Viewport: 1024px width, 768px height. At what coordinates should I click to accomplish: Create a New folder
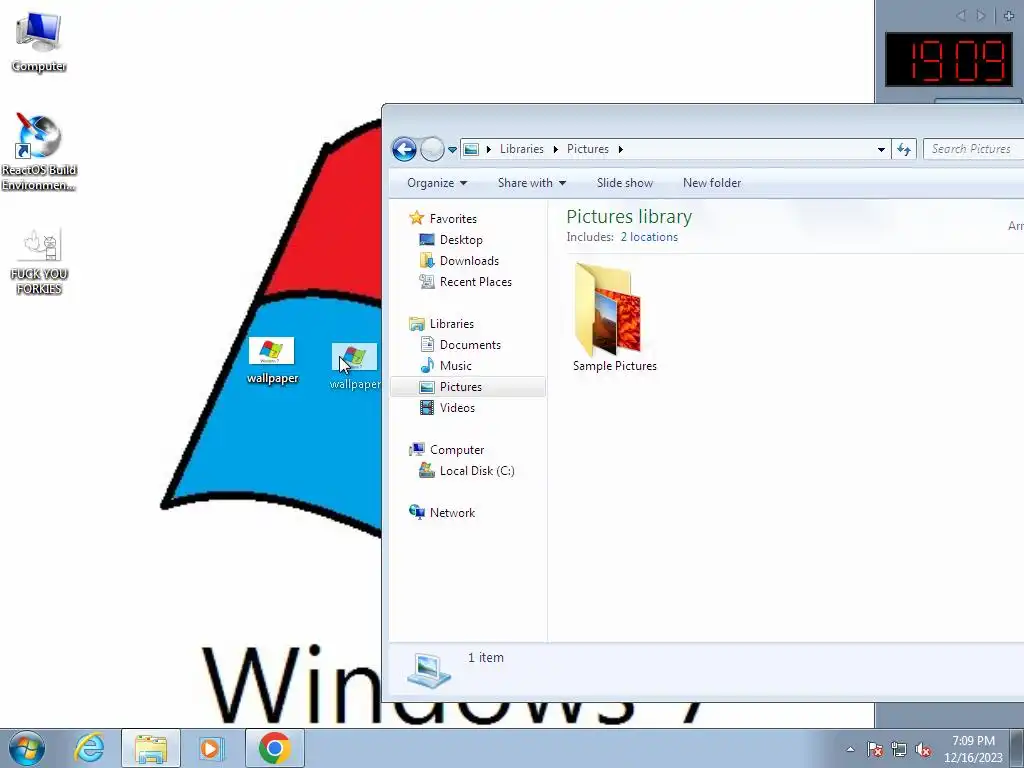click(712, 183)
